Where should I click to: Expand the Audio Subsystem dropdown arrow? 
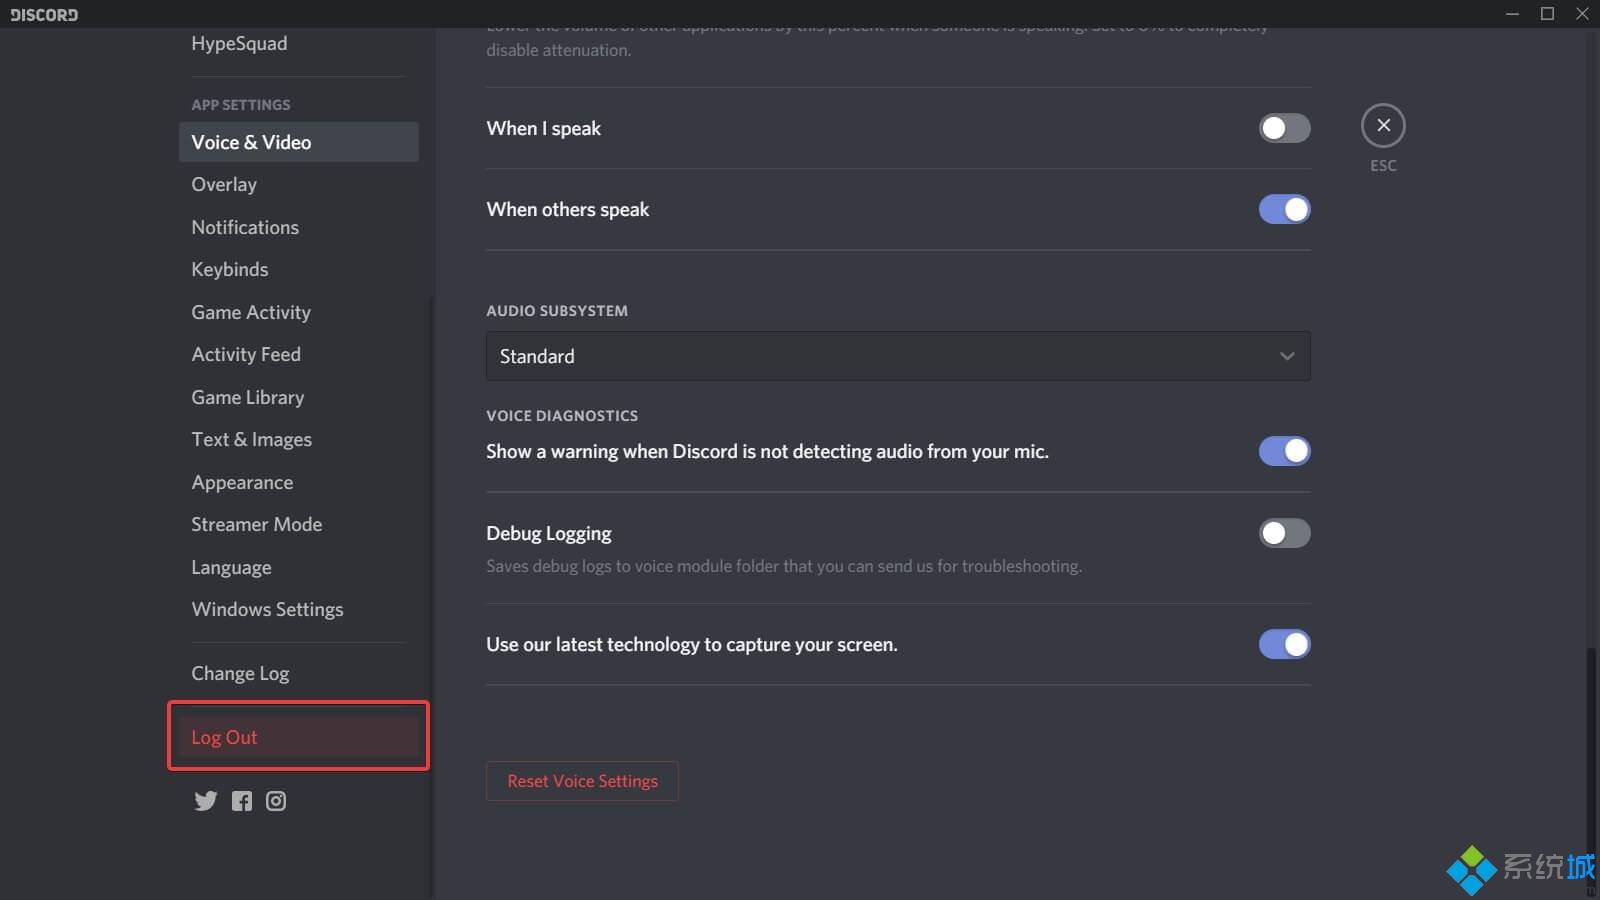1287,356
